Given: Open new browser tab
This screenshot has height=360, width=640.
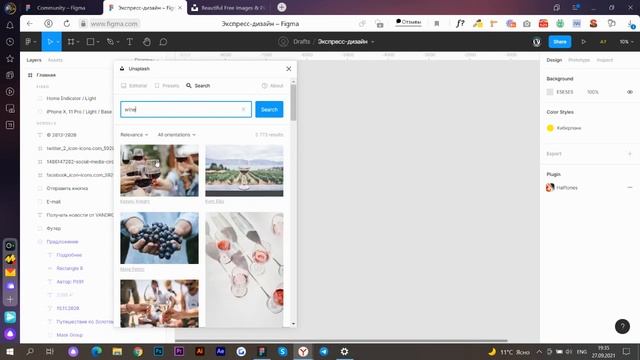Looking at the screenshot, I should [x=282, y=7].
